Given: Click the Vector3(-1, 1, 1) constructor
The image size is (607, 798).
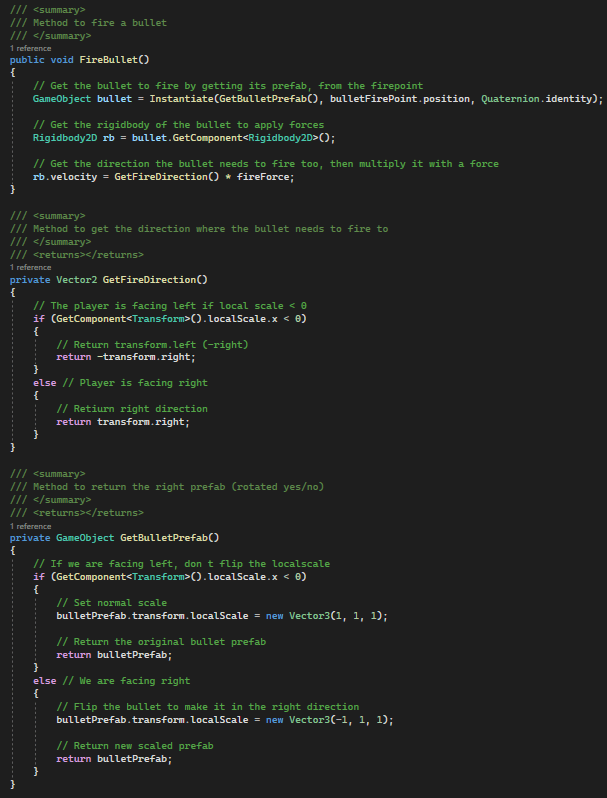Looking at the screenshot, I should [x=340, y=719].
